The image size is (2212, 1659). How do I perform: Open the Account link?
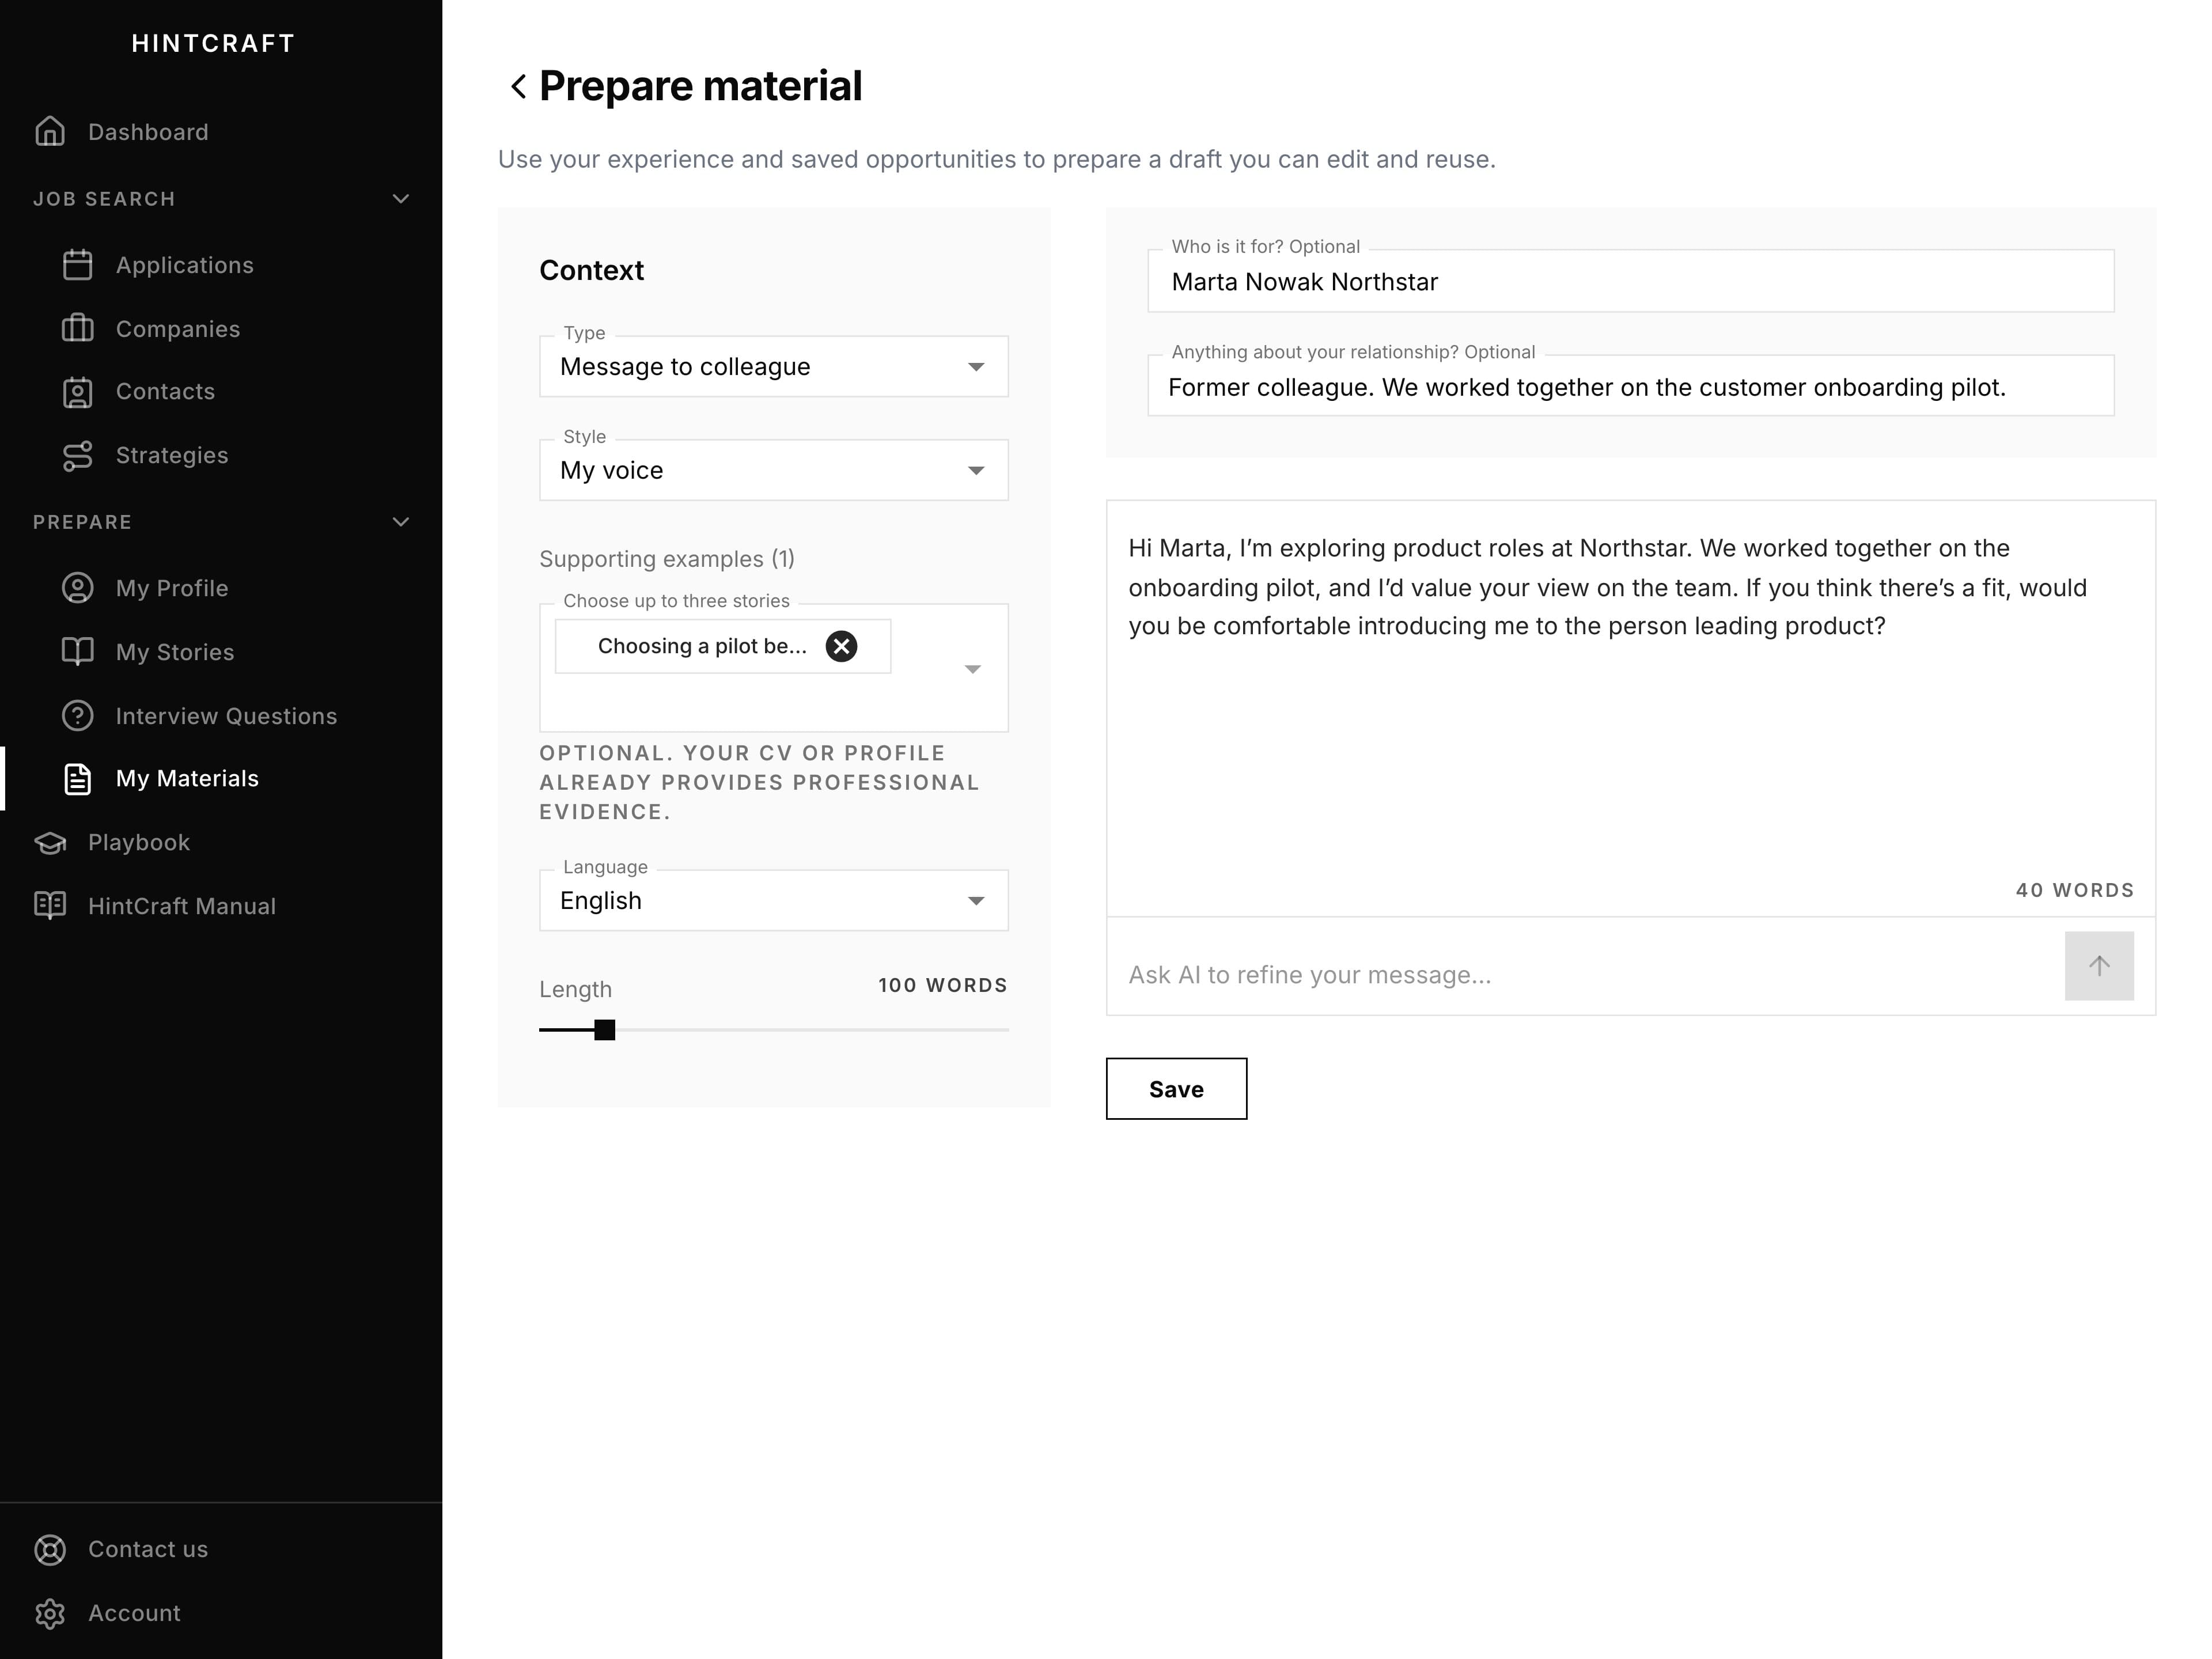pos(134,1614)
